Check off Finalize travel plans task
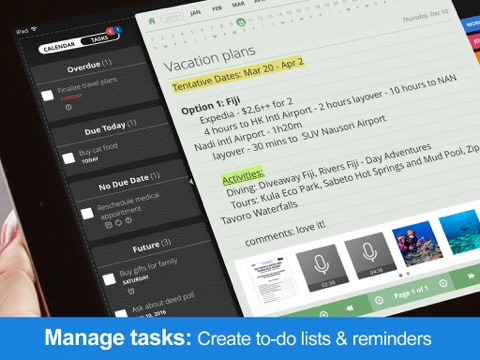The height and width of the screenshot is (360, 480). [x=48, y=96]
